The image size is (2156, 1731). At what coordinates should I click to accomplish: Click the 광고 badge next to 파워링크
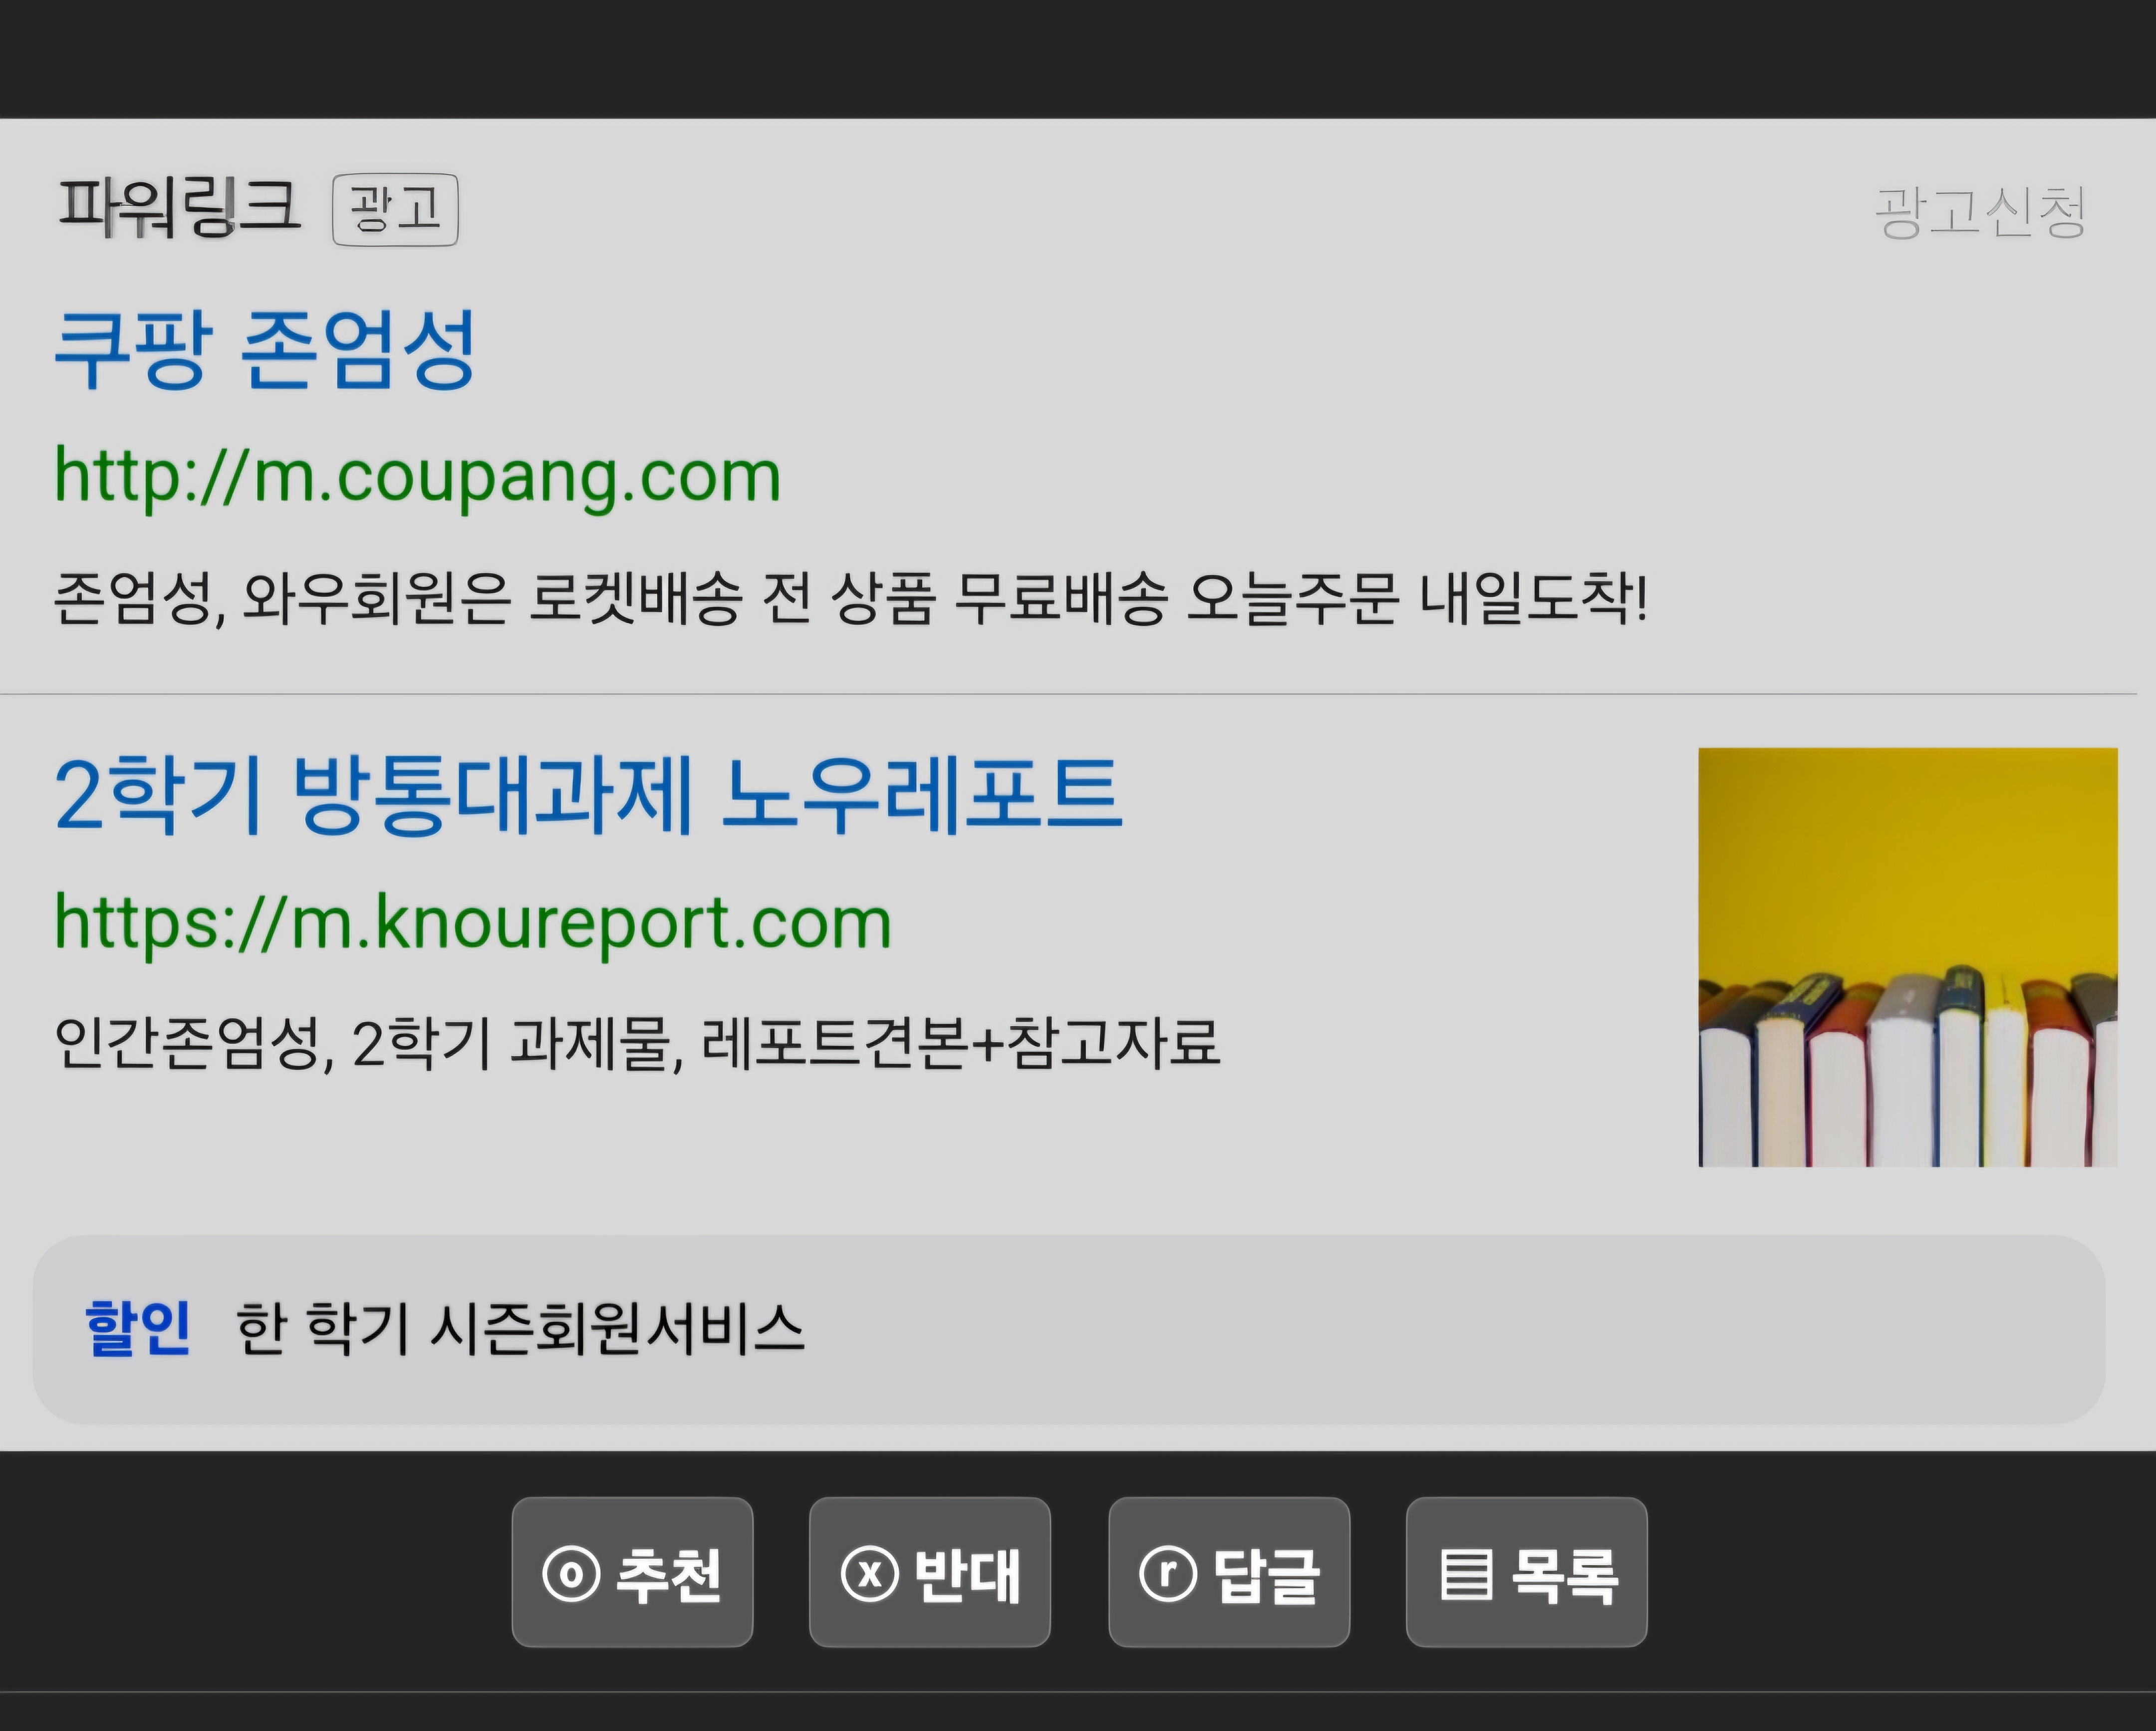[395, 209]
